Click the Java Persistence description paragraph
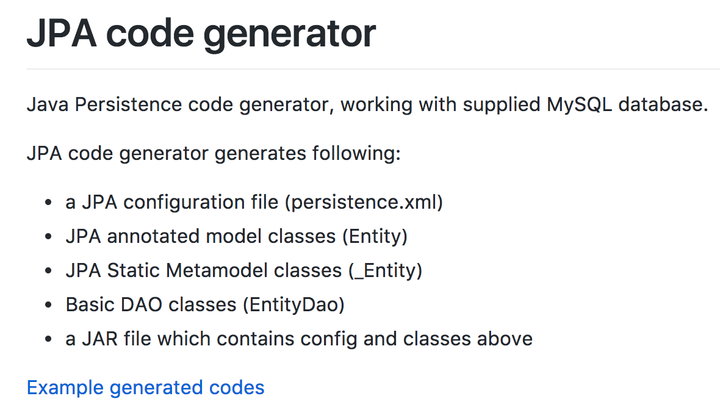720x415 pixels. (367, 105)
